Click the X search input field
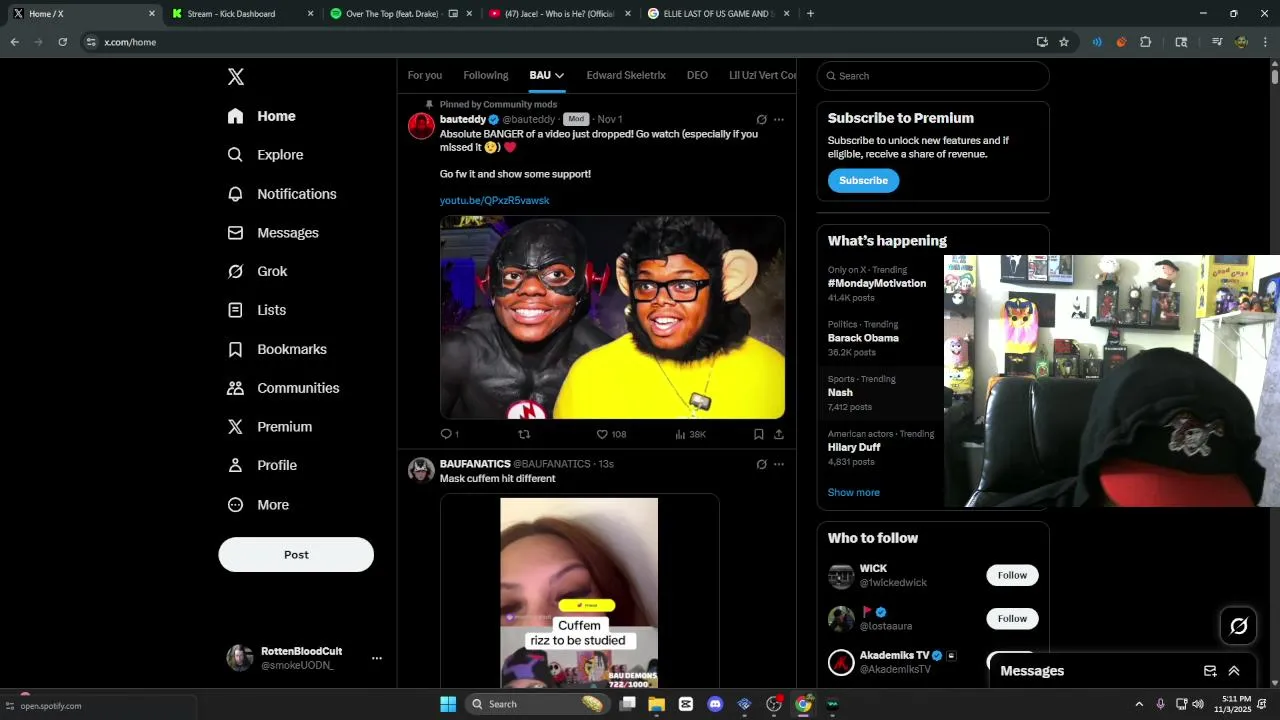This screenshot has height=720, width=1280. coord(933,76)
